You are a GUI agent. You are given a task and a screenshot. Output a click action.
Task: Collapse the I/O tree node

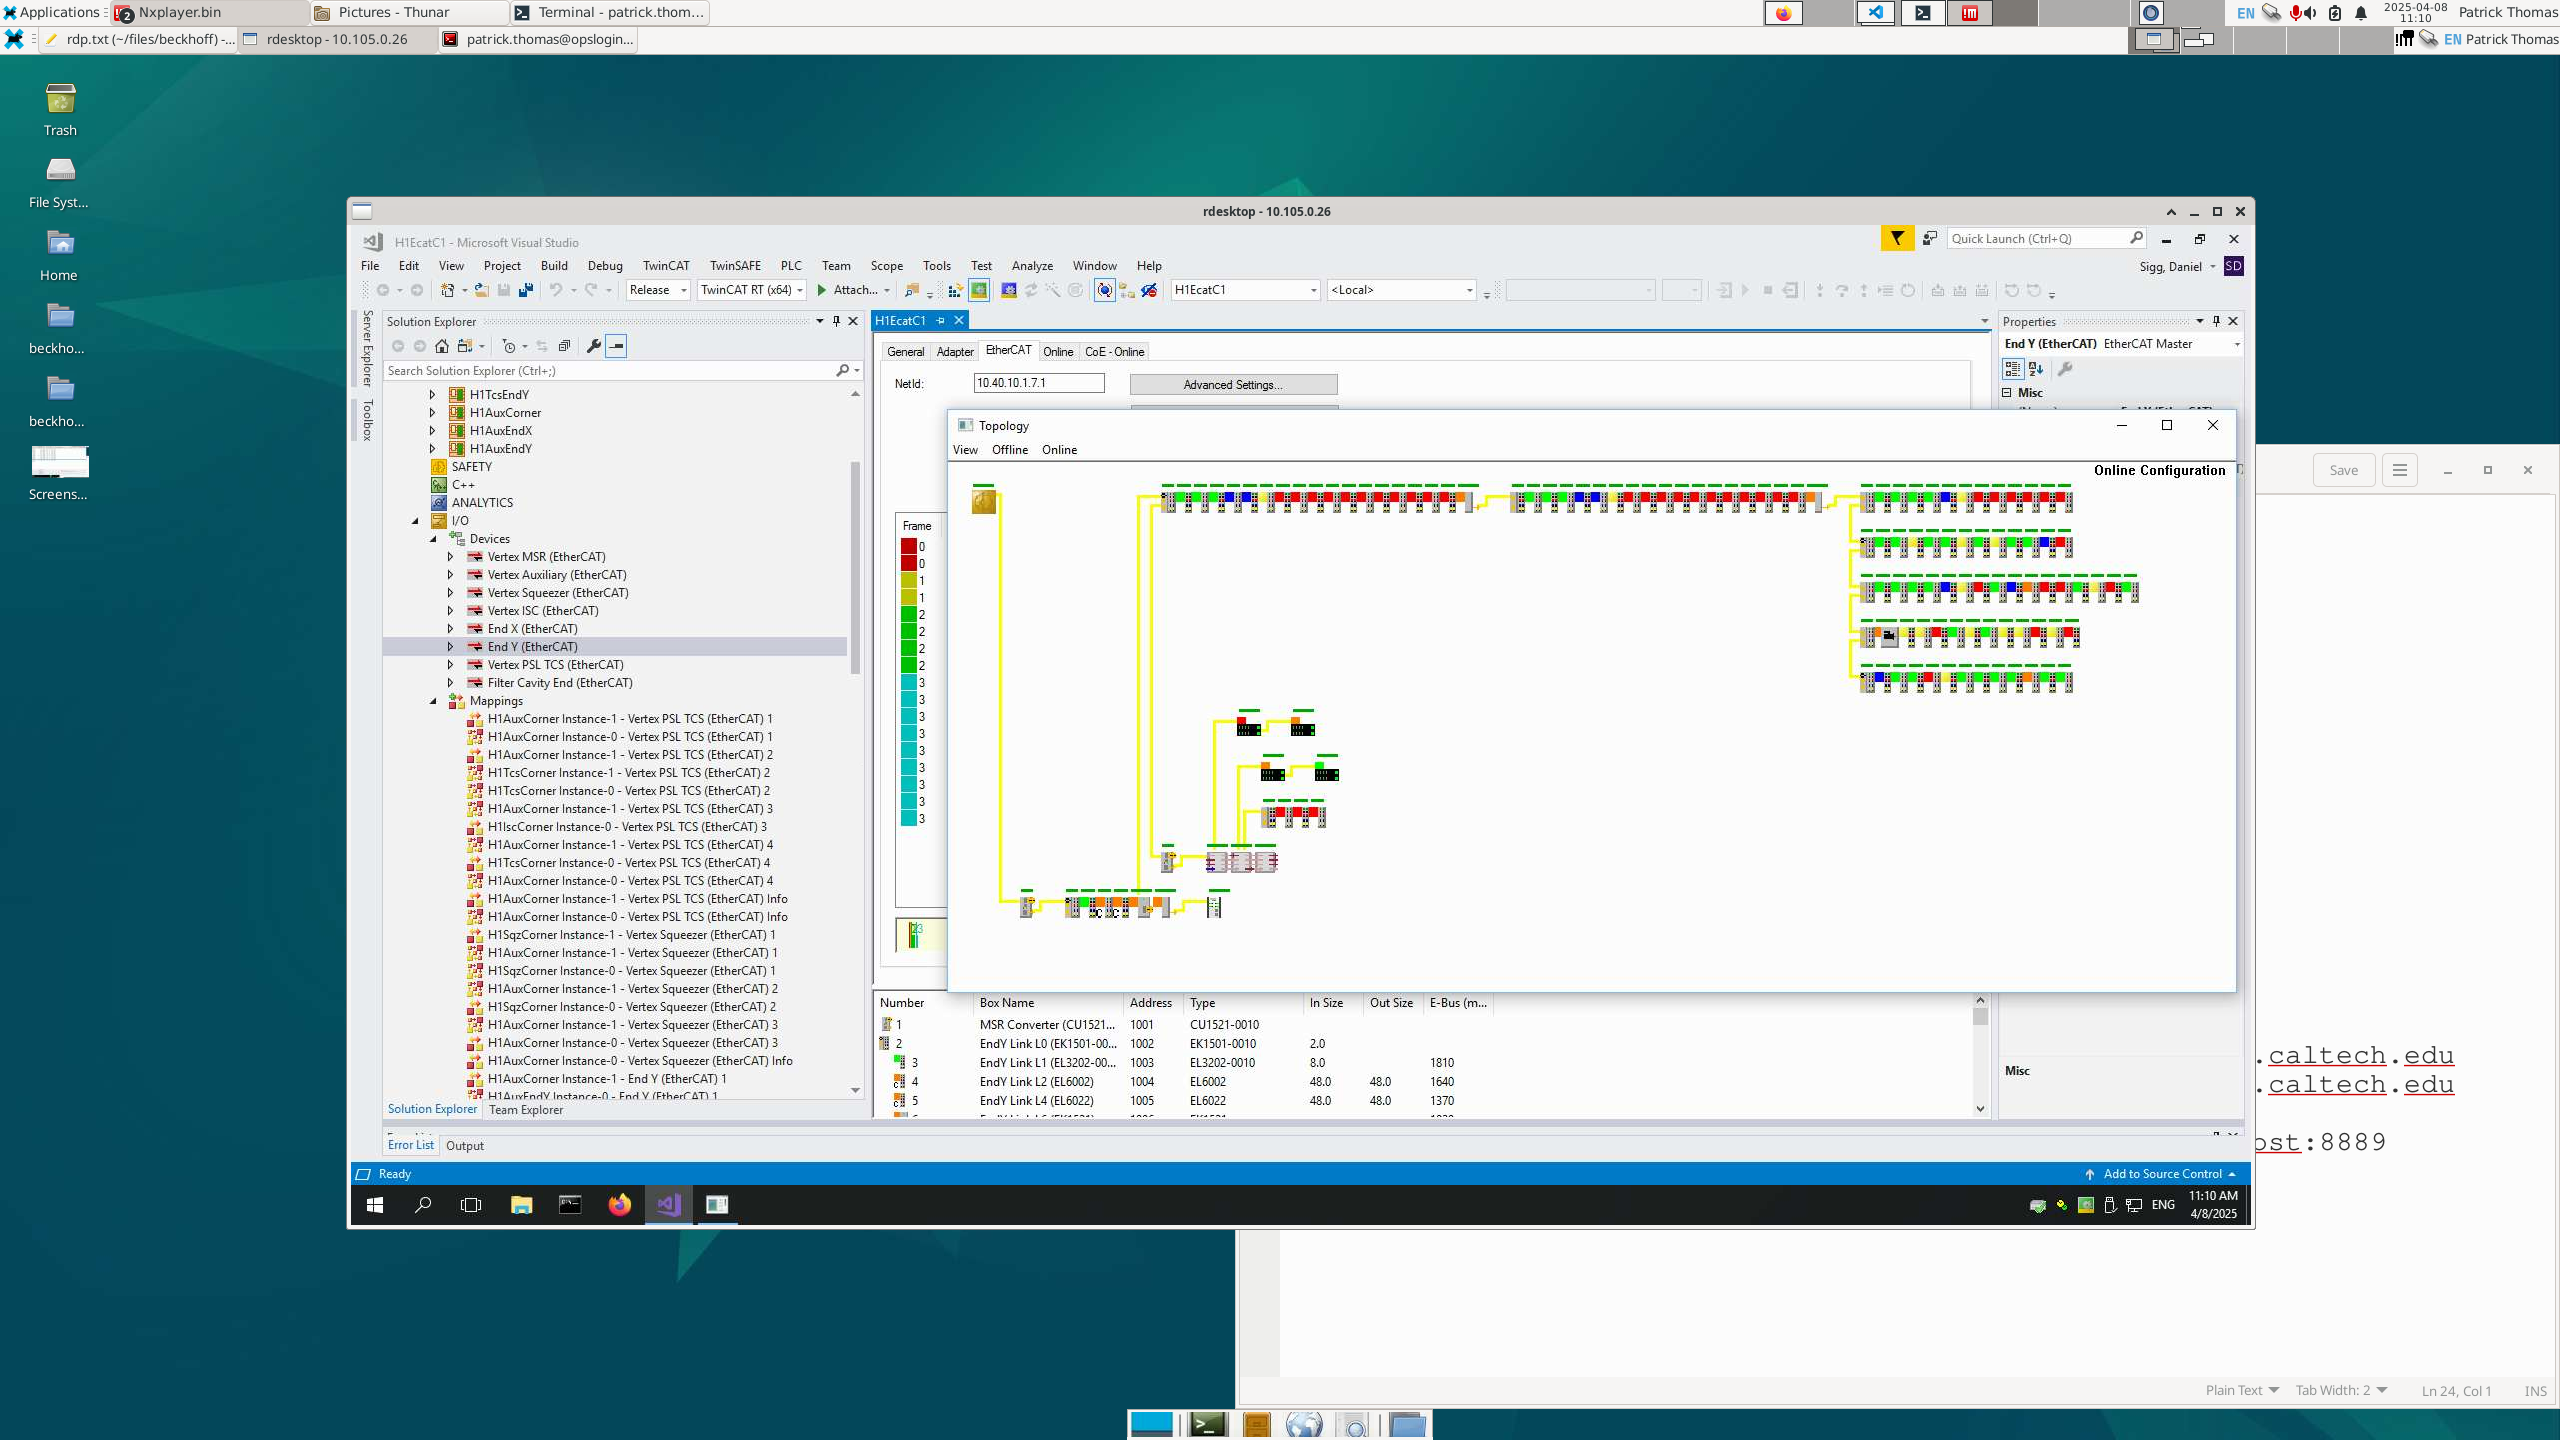[x=416, y=521]
